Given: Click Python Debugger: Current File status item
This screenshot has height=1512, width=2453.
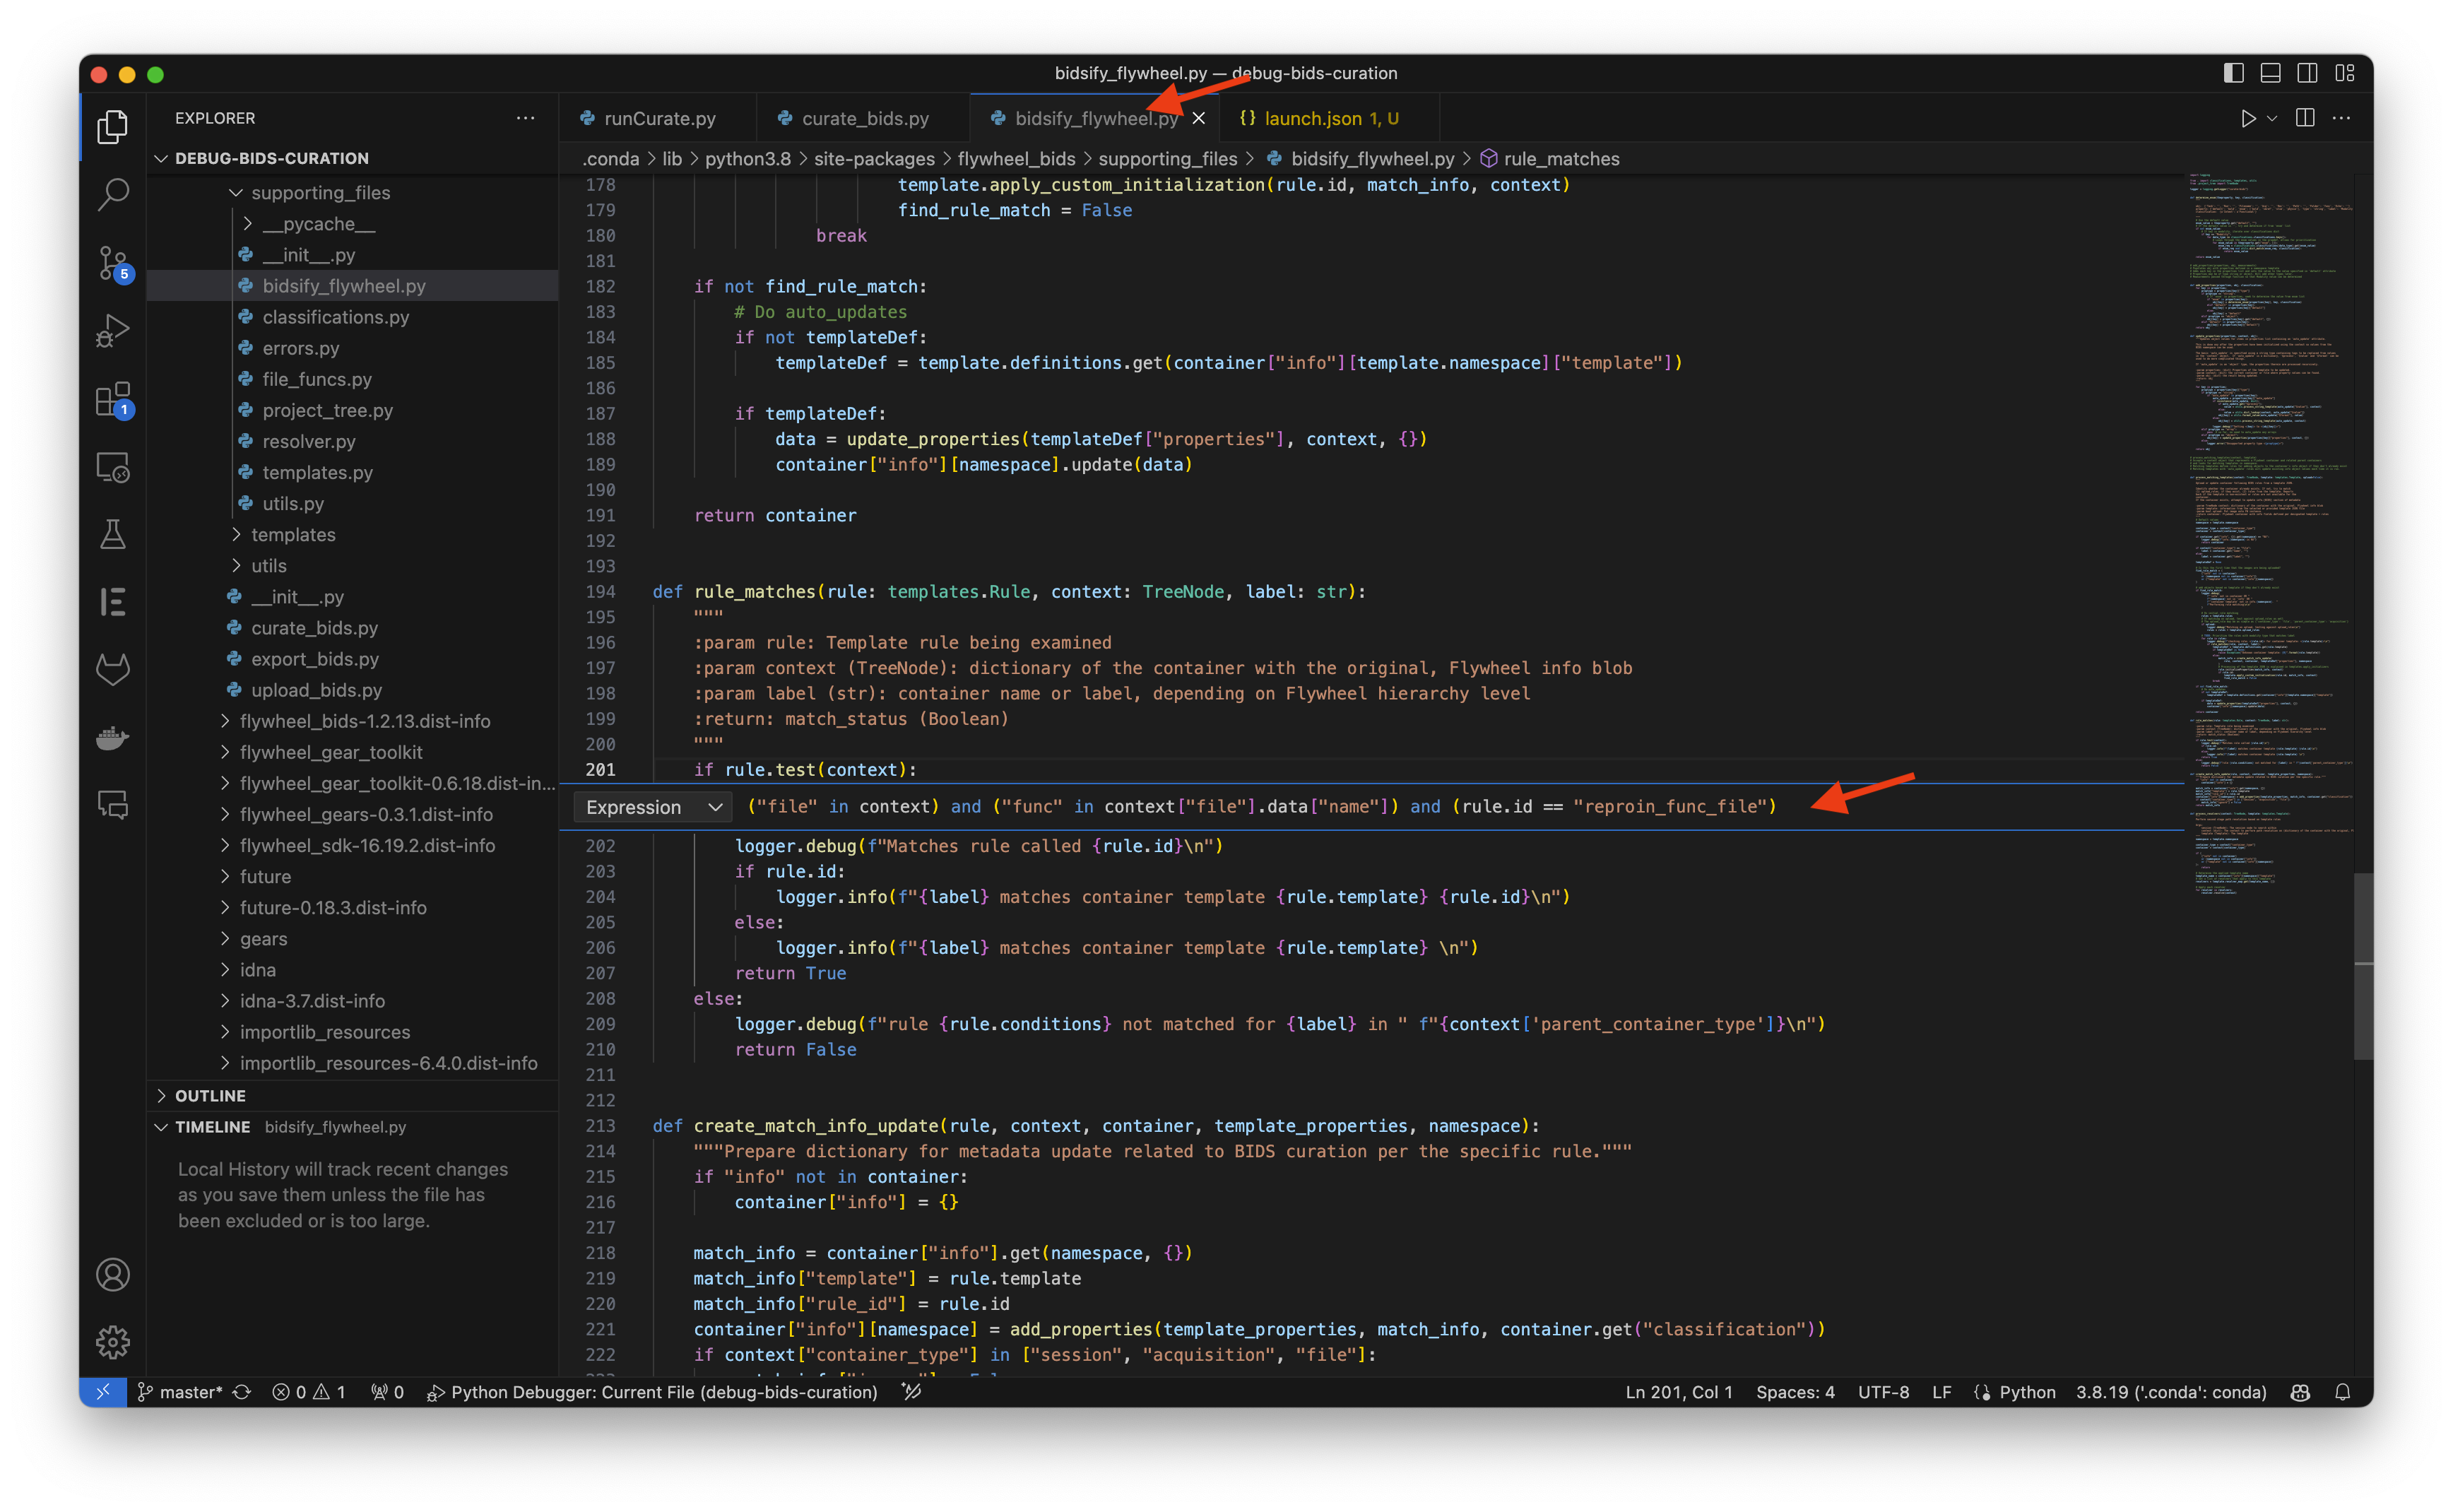Looking at the screenshot, I should [x=652, y=1392].
